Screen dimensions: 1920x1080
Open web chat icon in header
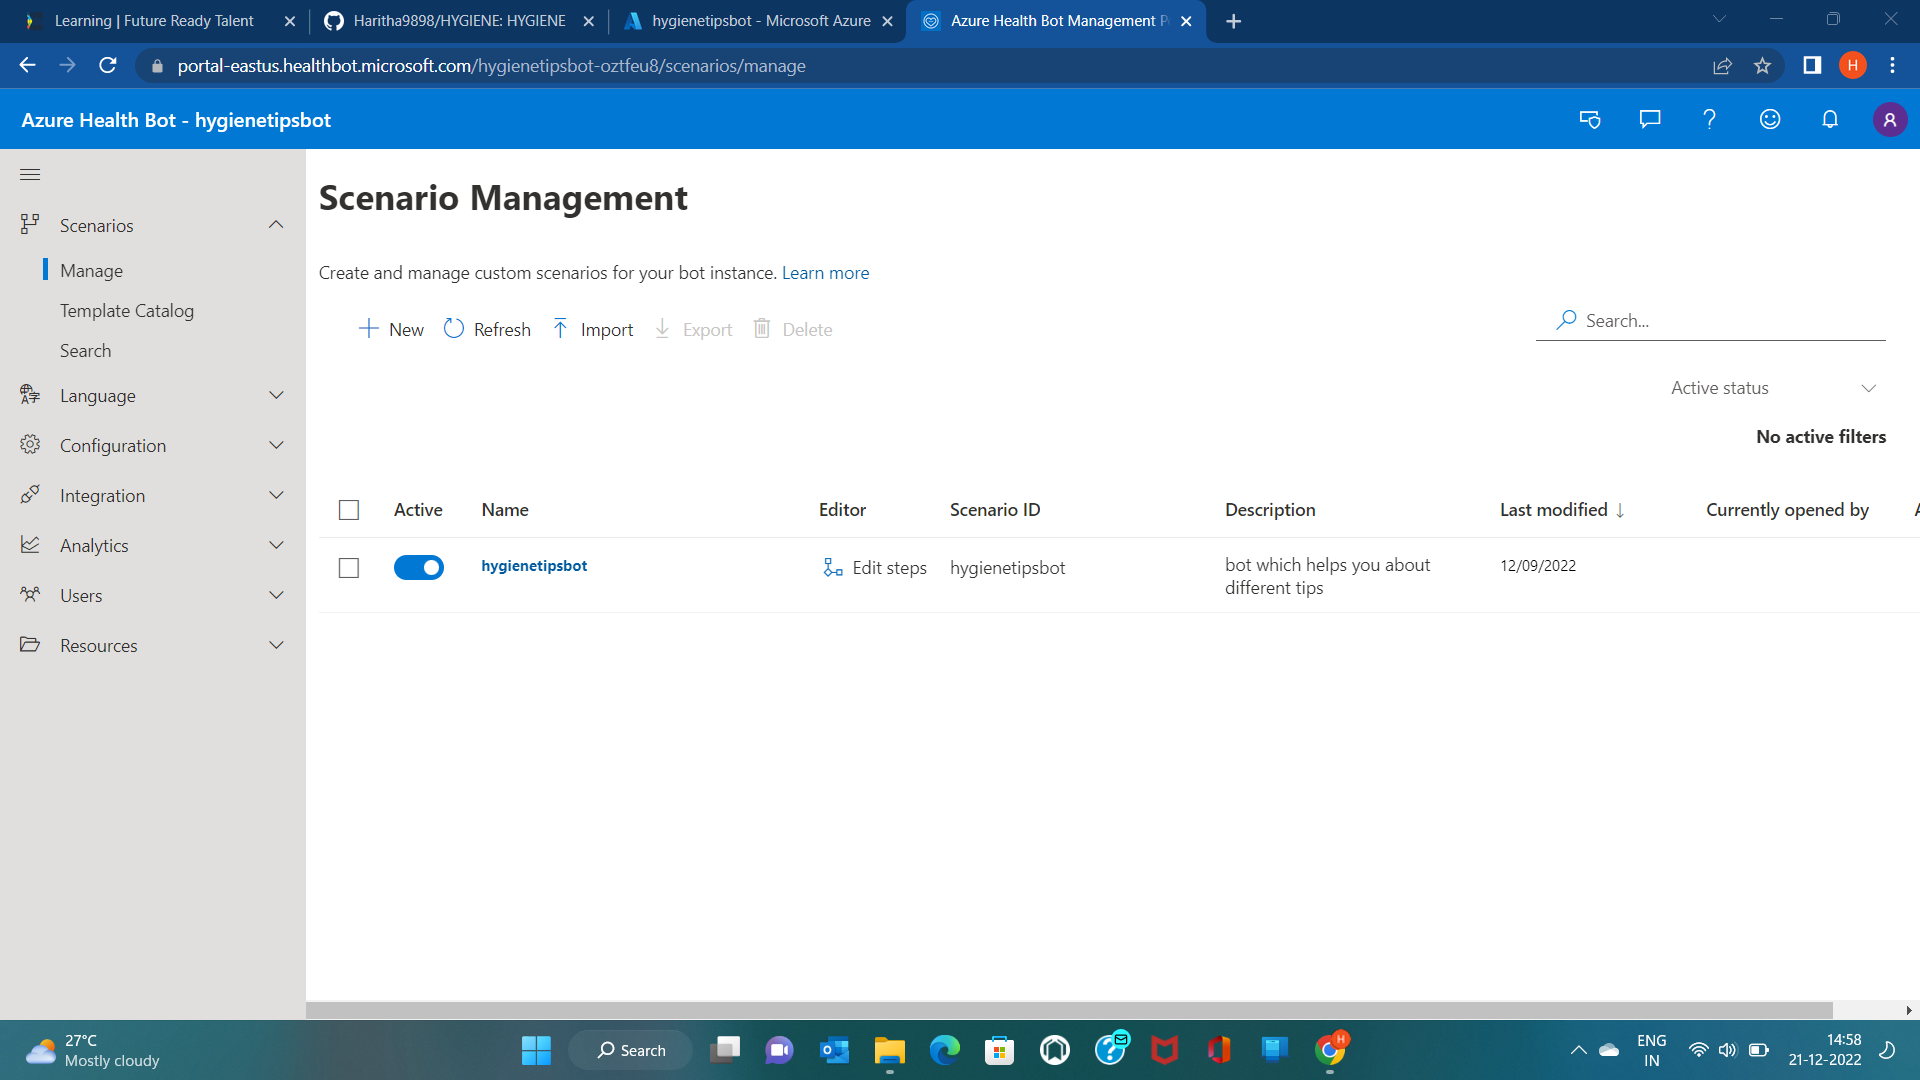[1649, 120]
